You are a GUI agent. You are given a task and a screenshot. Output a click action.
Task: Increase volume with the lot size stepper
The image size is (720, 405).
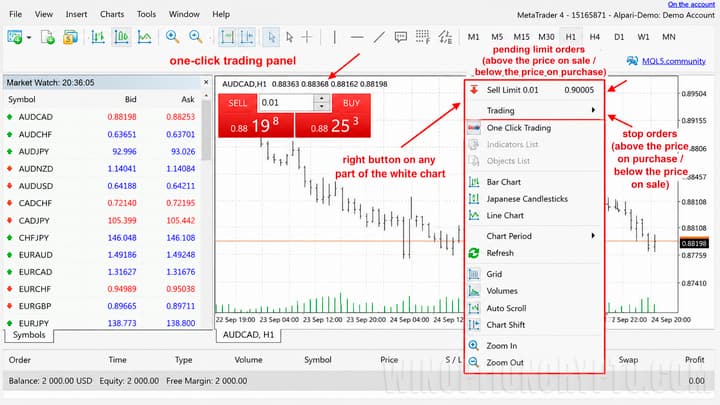pos(322,98)
